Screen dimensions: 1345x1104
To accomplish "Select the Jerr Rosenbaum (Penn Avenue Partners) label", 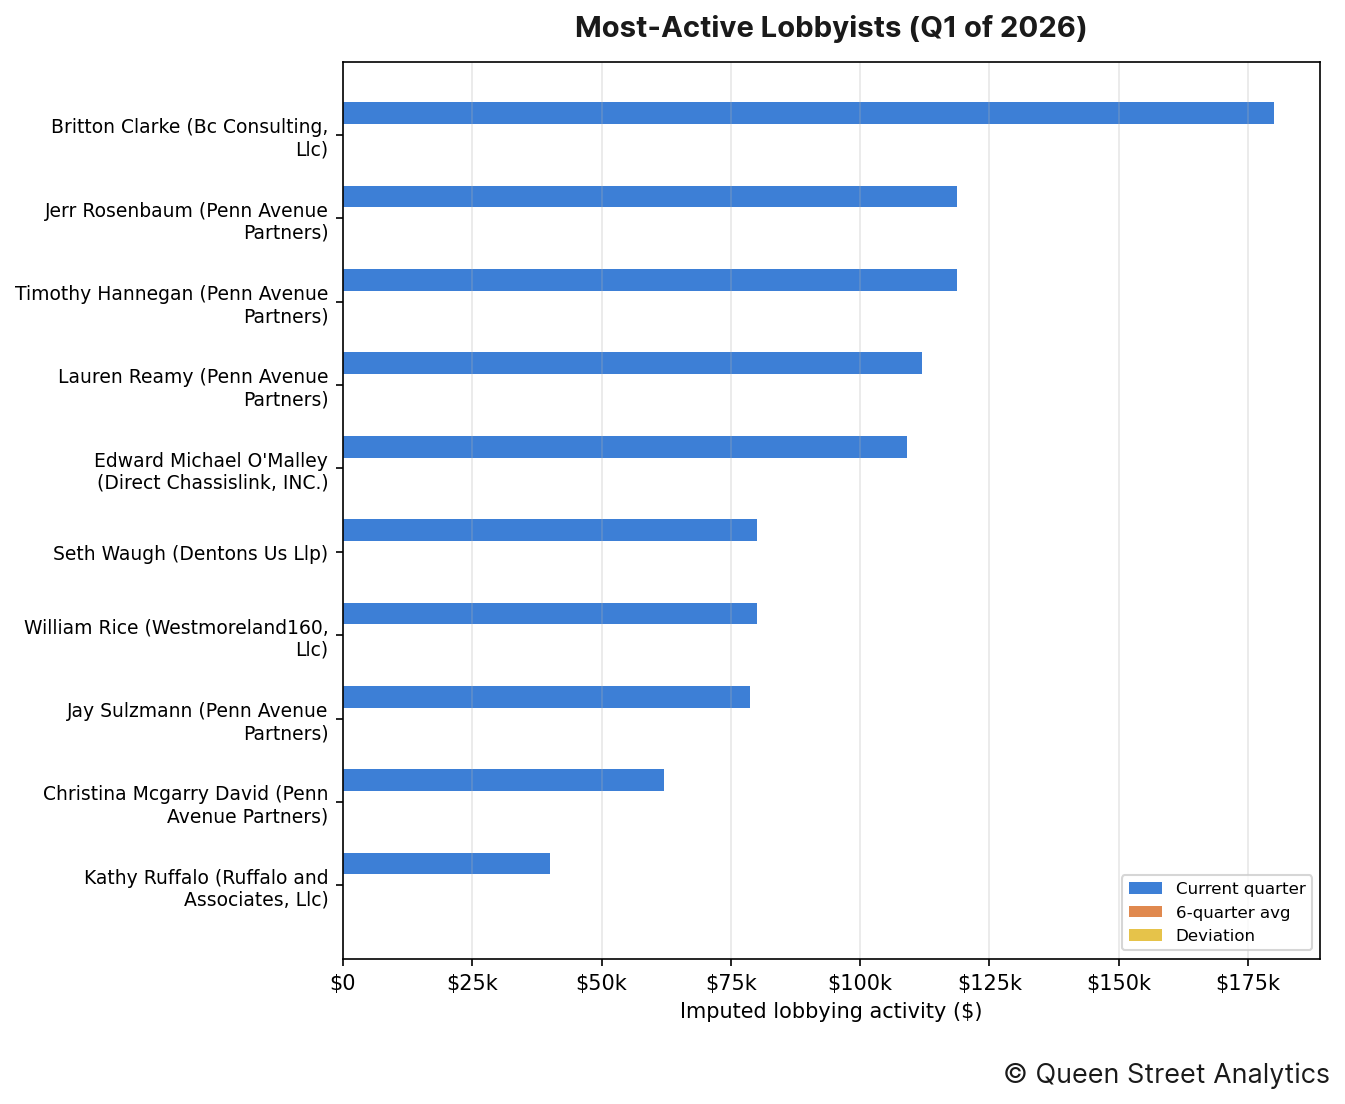I will click(x=186, y=221).
